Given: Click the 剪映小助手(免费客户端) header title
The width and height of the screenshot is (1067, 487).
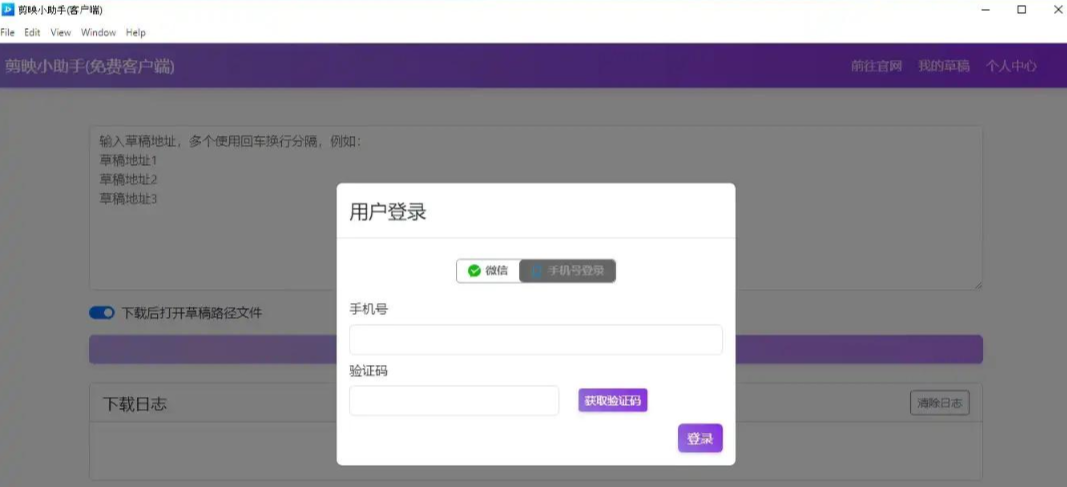Looking at the screenshot, I should tap(90, 67).
